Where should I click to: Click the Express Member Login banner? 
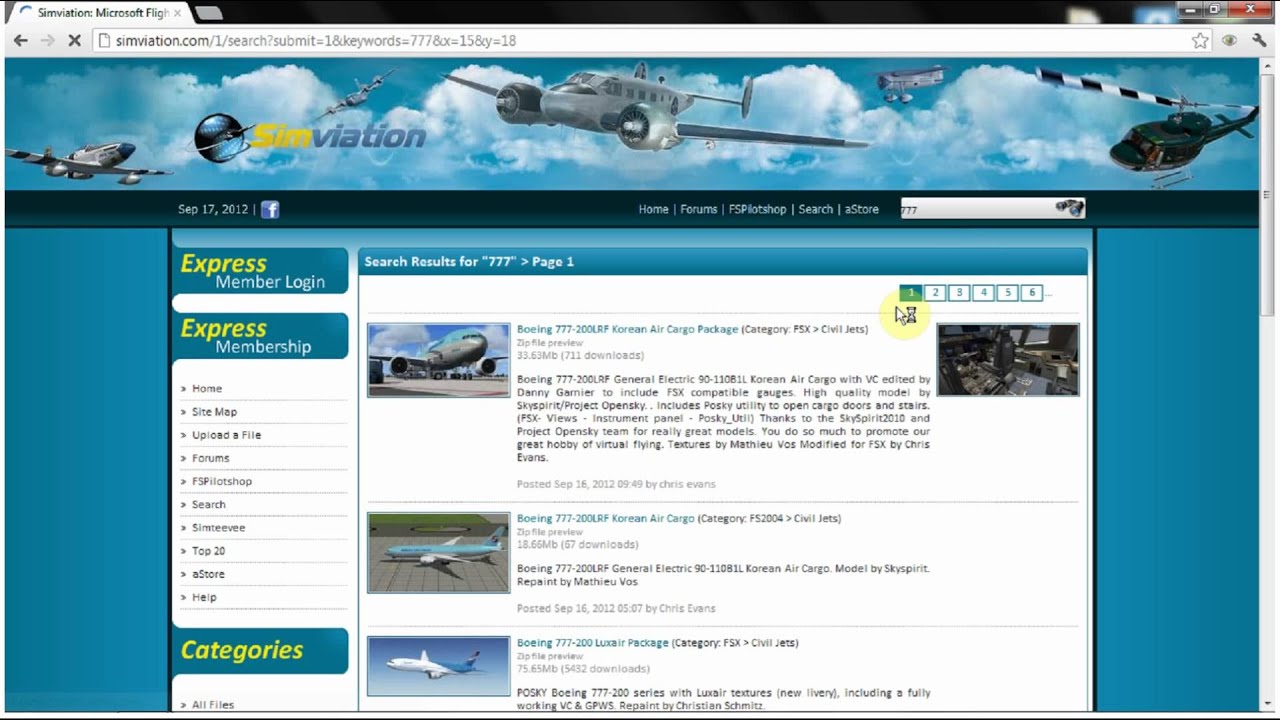[260, 271]
